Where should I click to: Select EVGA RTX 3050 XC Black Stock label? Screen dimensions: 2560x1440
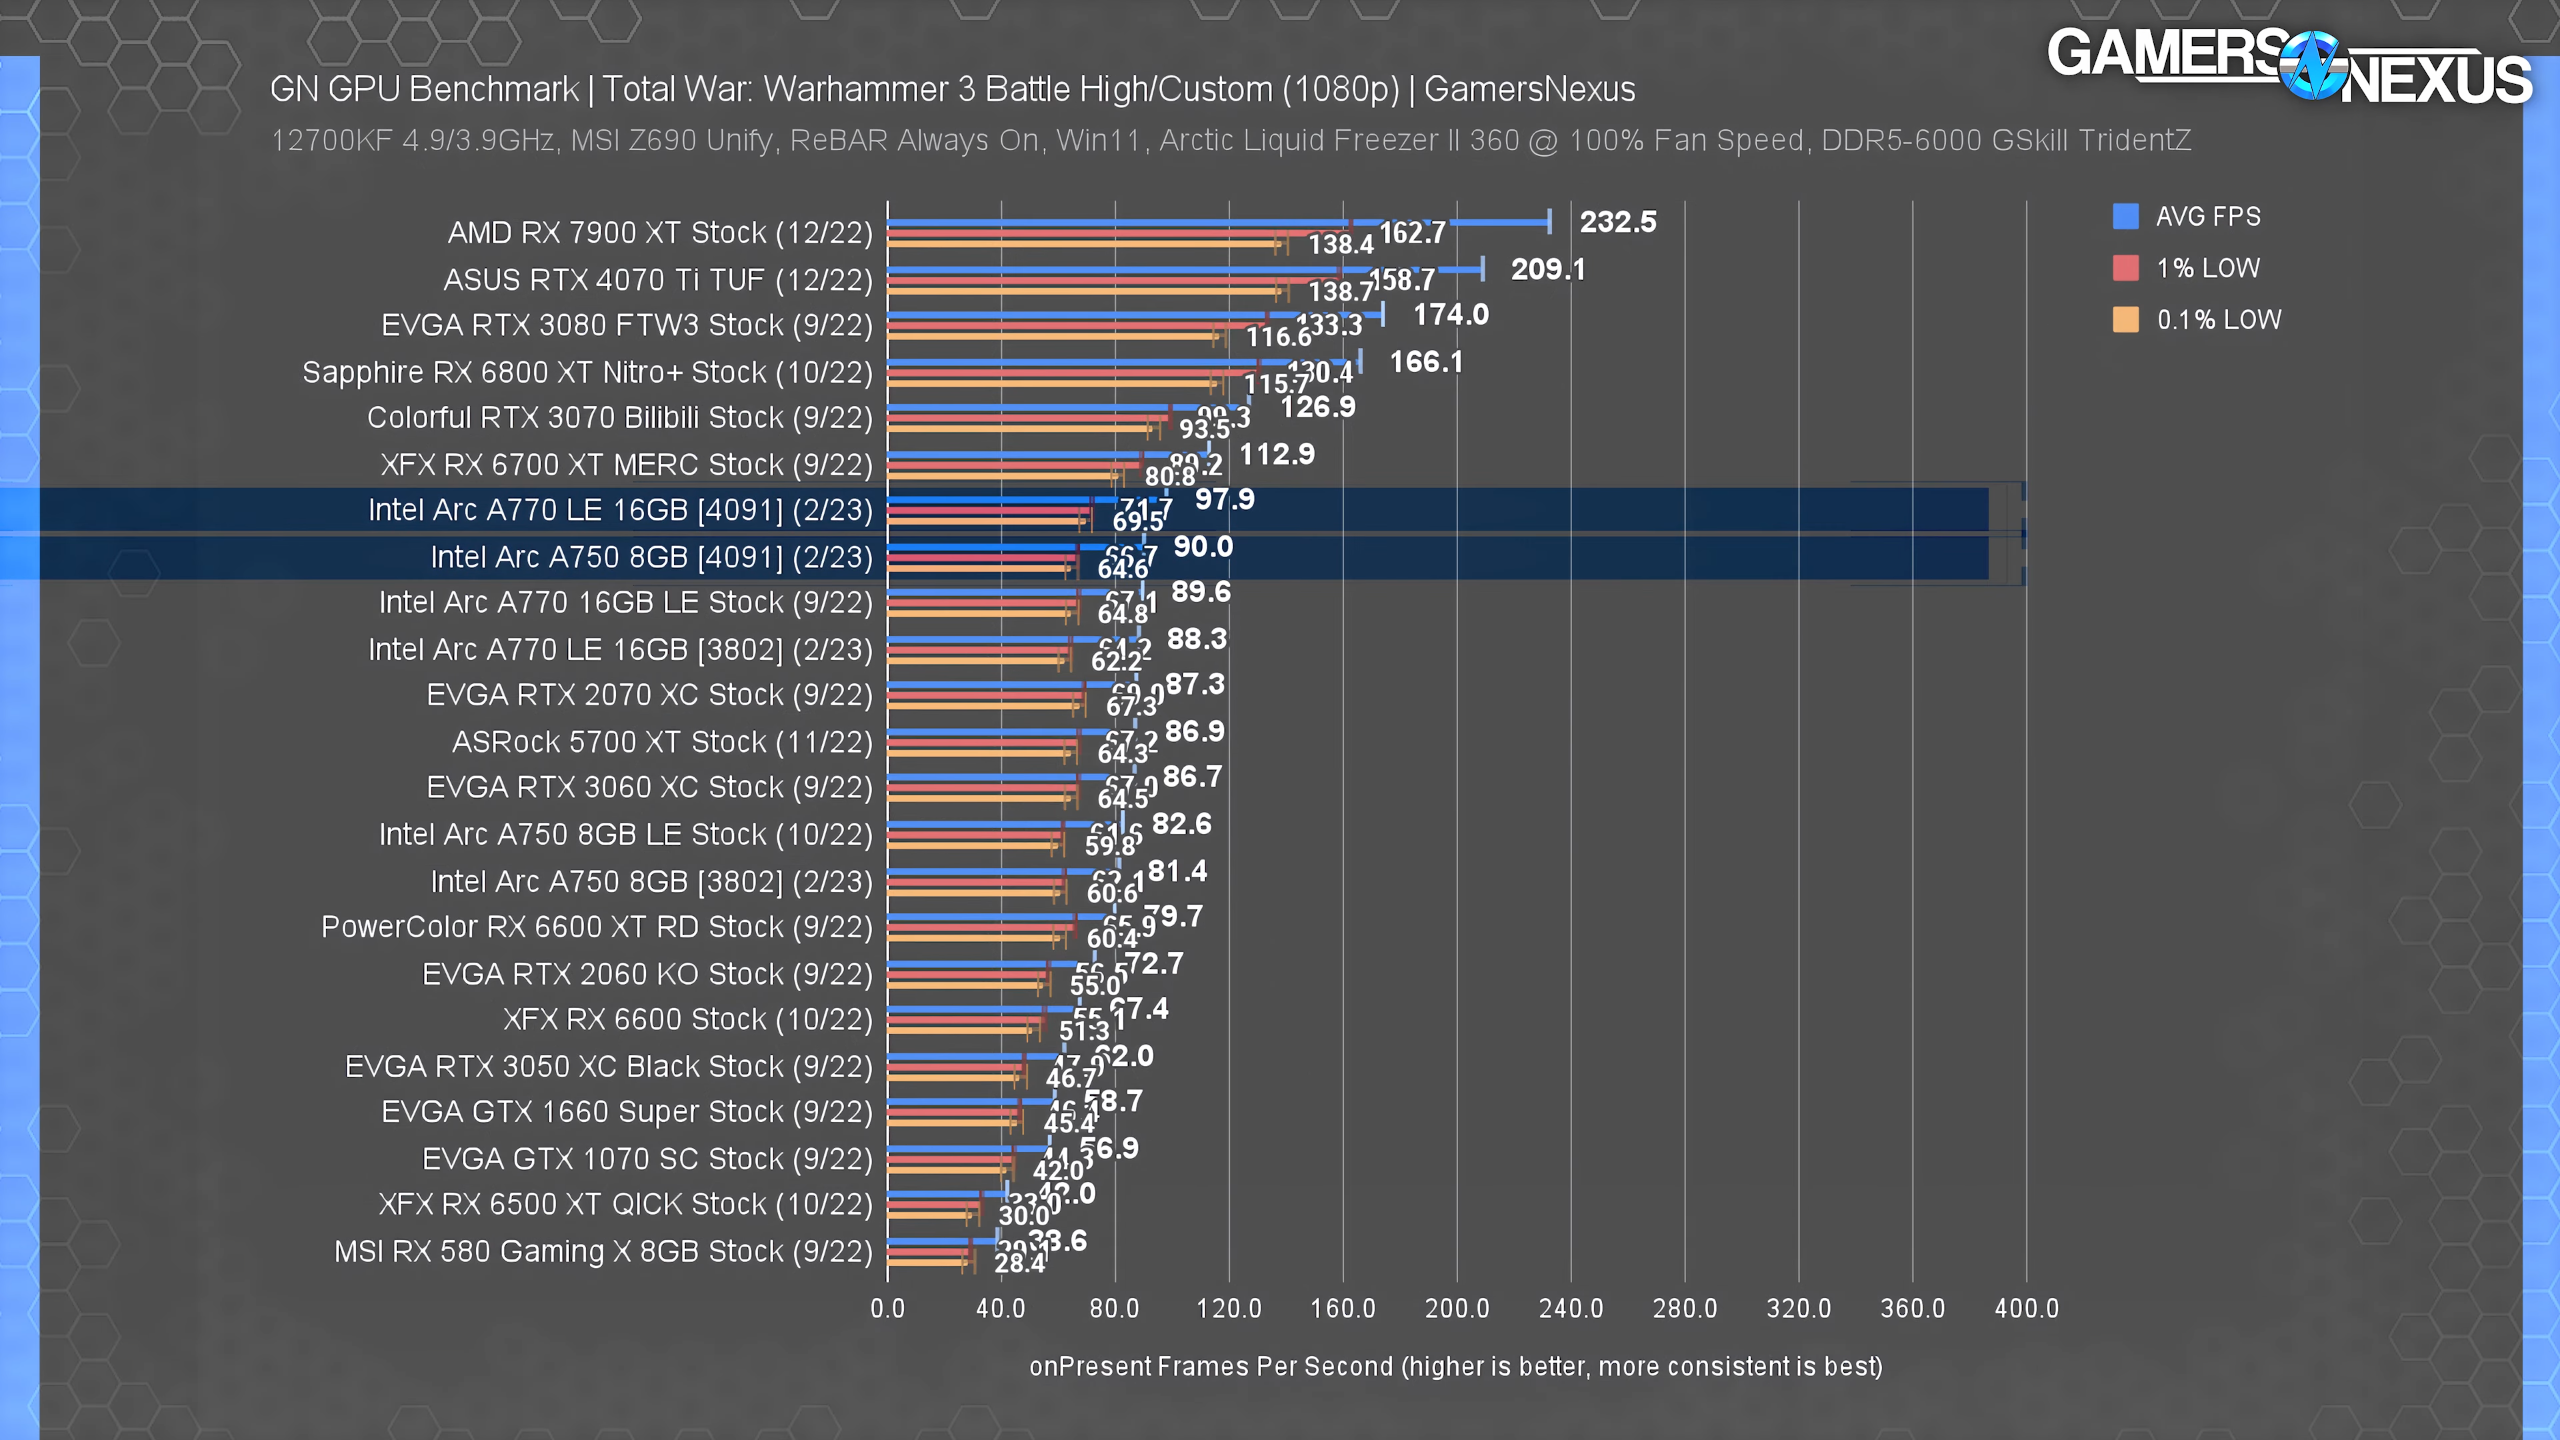(x=609, y=1067)
